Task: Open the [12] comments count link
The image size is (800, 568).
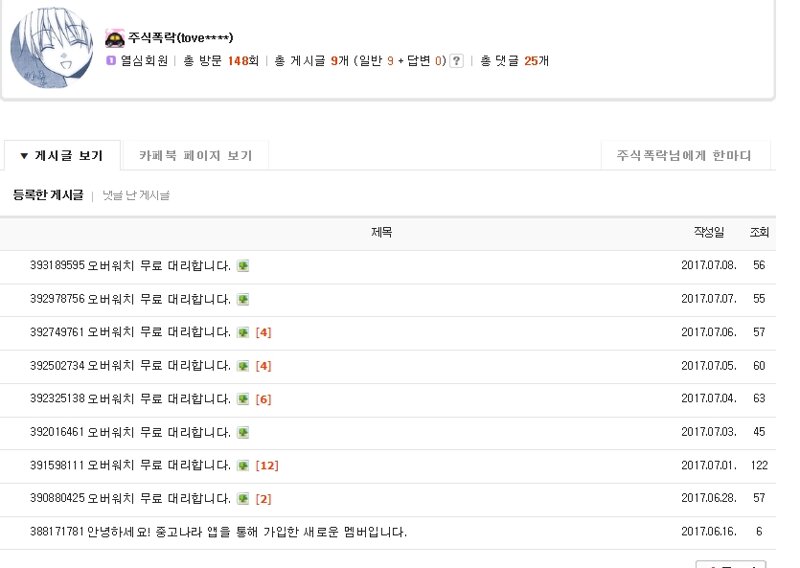Action: pos(267,465)
